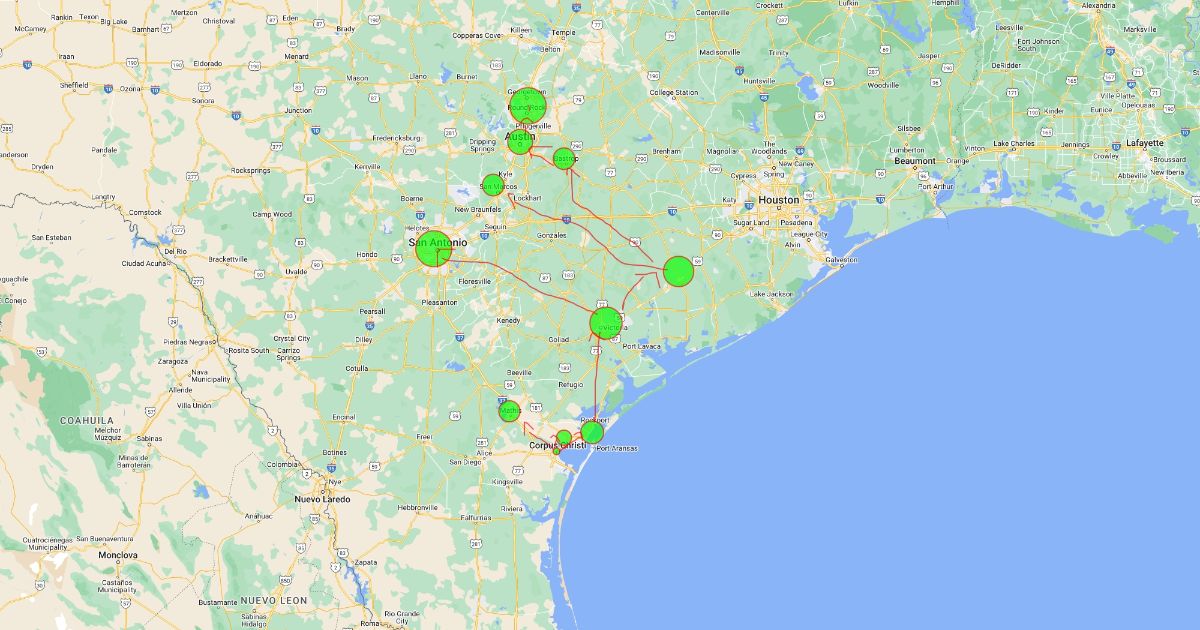
Task: Click the Monclova city label
Action: (117, 554)
